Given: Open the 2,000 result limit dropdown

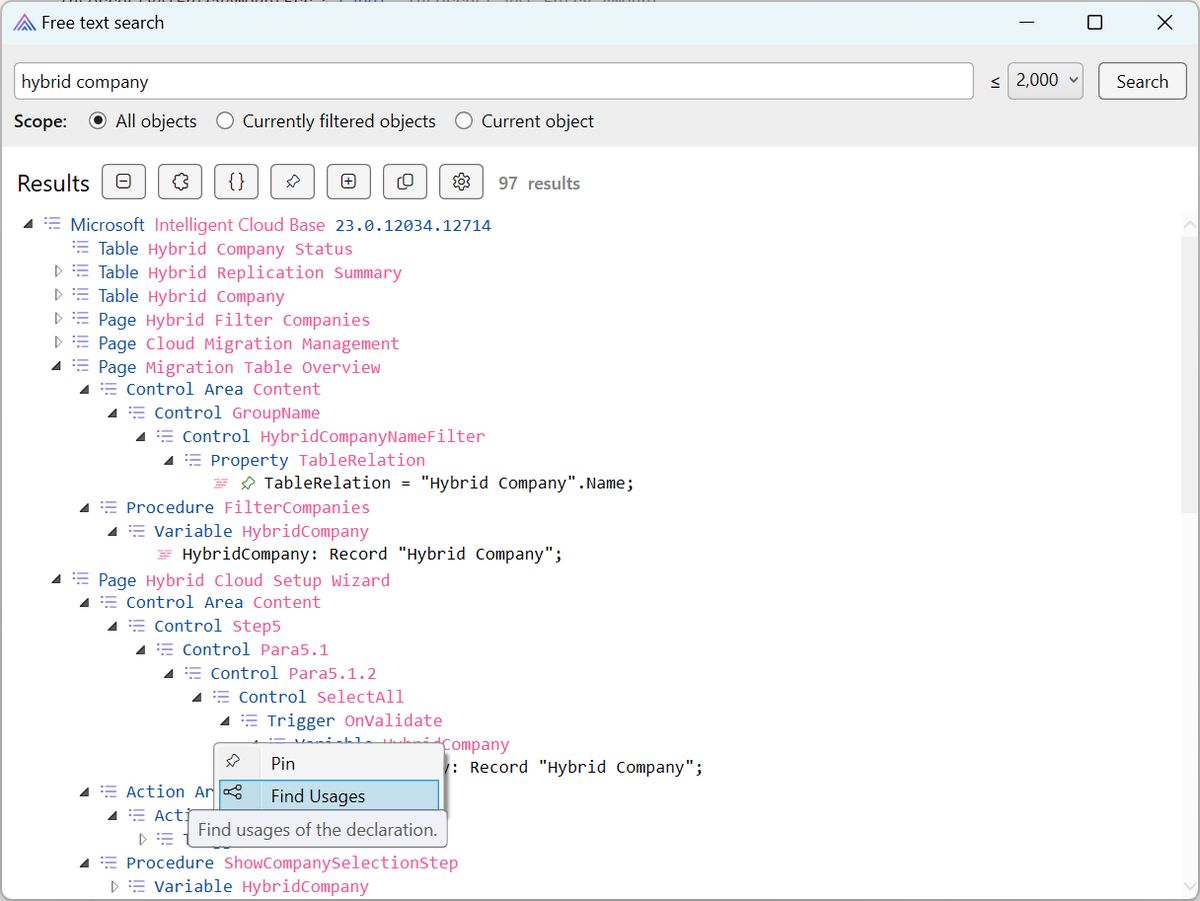Looking at the screenshot, I should (x=1046, y=81).
